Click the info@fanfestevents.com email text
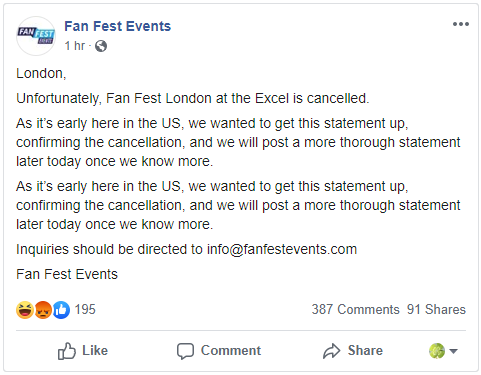This screenshot has width=481, height=375. [282, 249]
